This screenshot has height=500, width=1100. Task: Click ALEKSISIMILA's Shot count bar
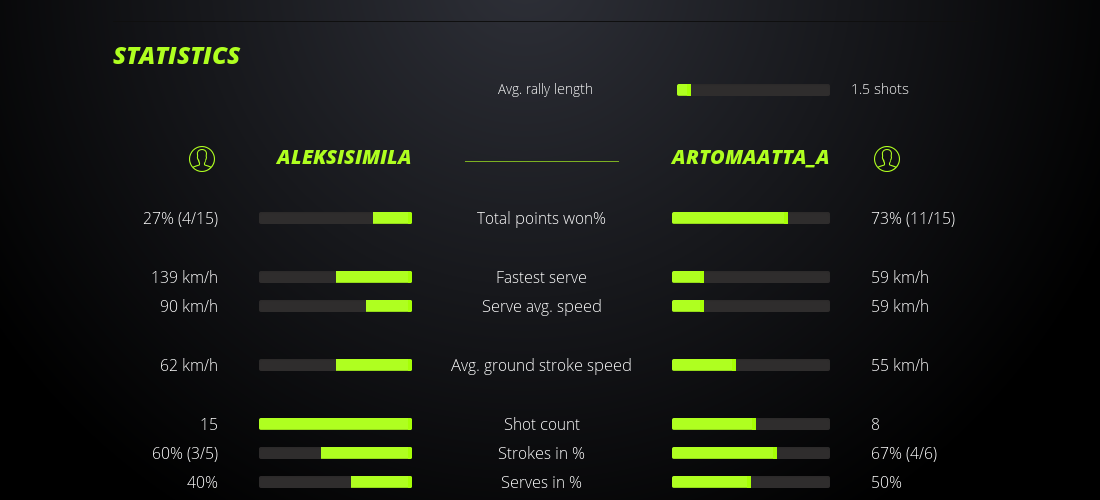(335, 424)
